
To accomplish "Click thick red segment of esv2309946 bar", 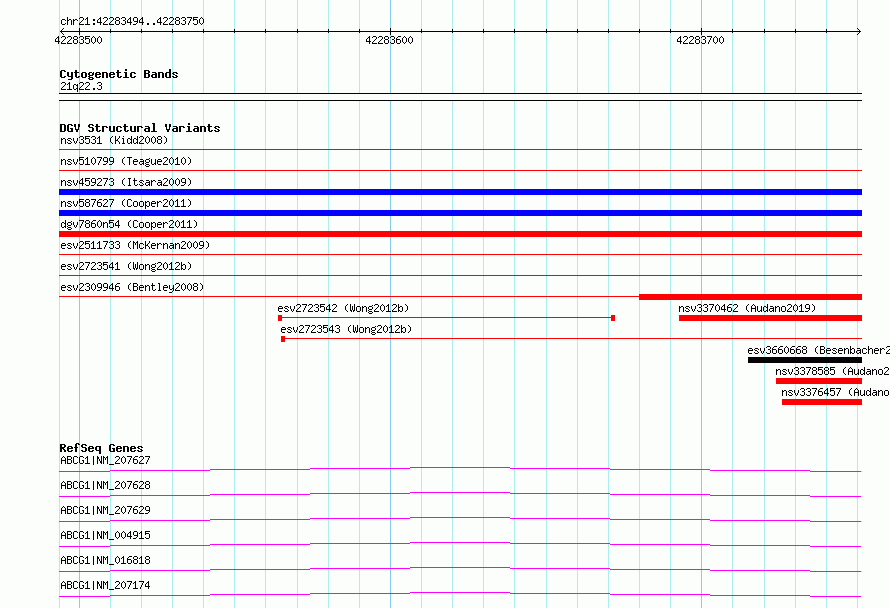I will point(750,297).
